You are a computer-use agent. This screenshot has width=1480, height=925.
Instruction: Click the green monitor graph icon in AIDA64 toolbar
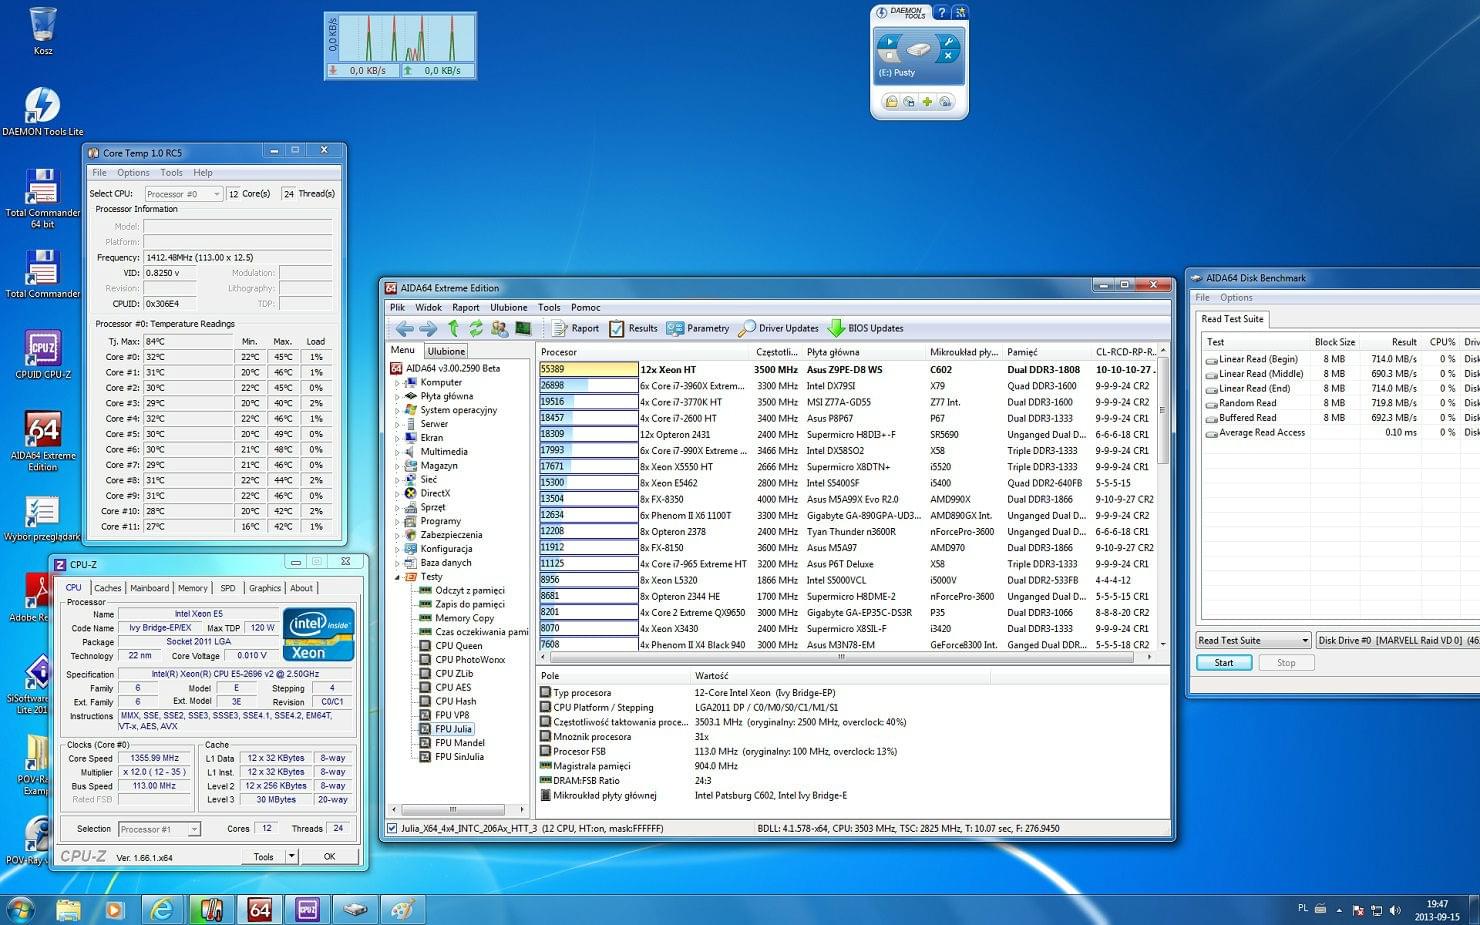(523, 328)
